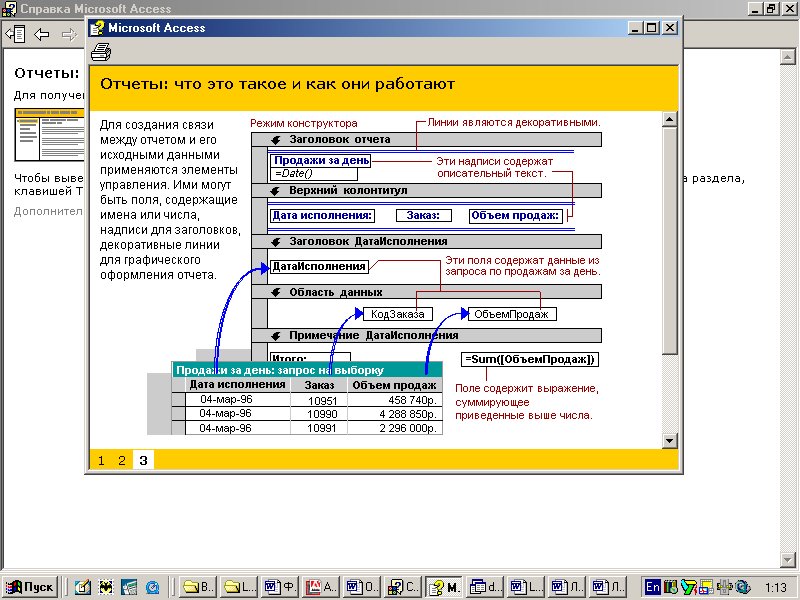Click the En language indicator in tray

click(x=652, y=587)
